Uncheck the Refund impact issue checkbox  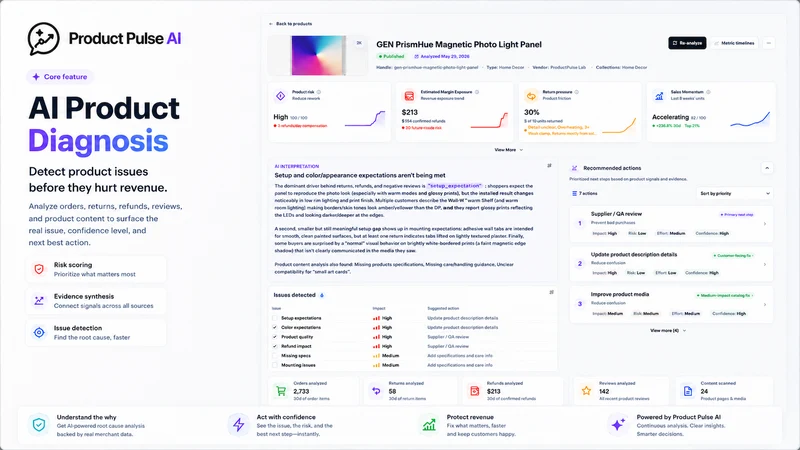(x=275, y=346)
